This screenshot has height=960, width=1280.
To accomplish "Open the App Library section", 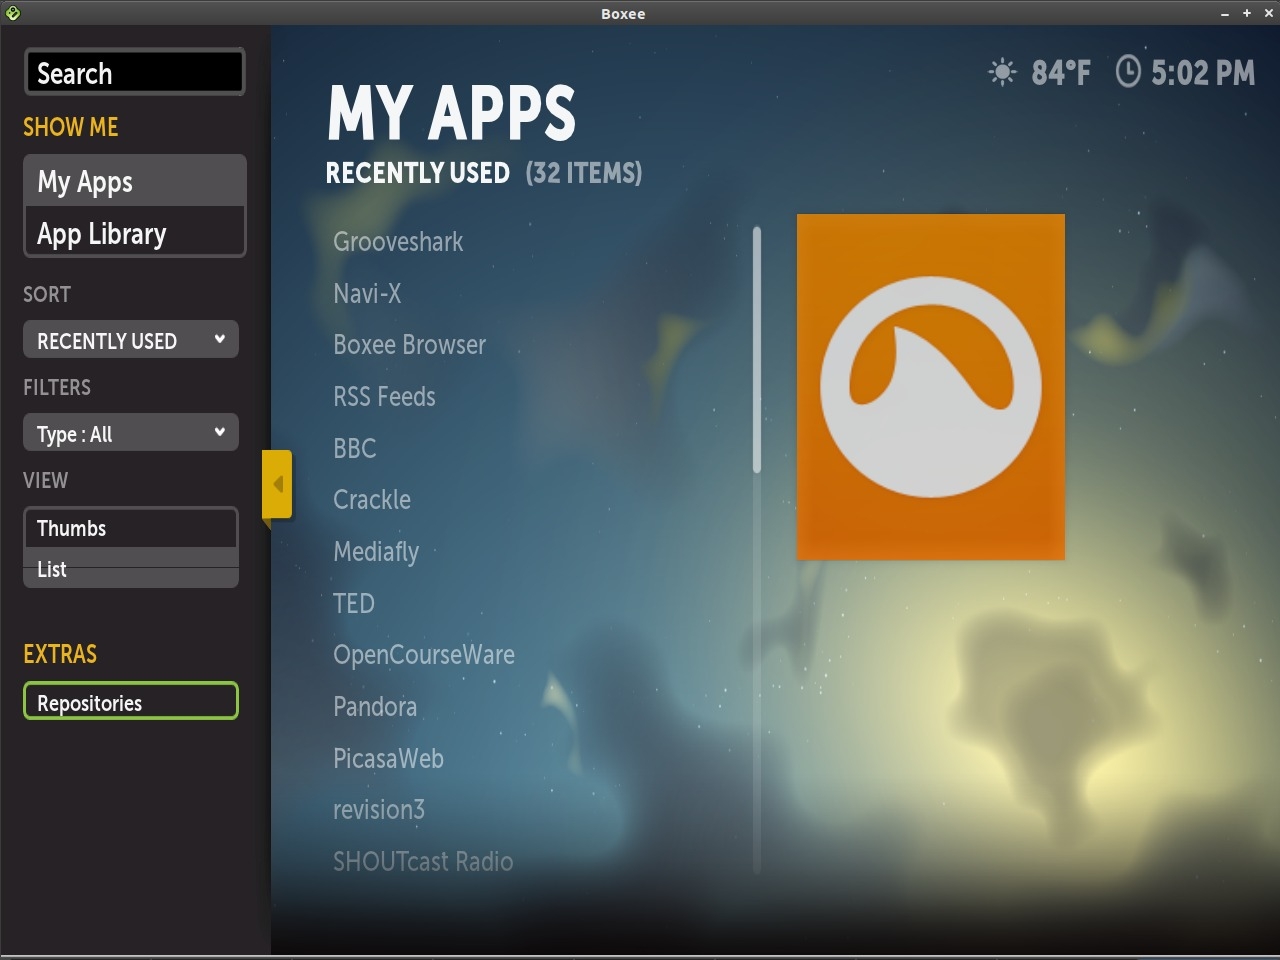I will [134, 233].
